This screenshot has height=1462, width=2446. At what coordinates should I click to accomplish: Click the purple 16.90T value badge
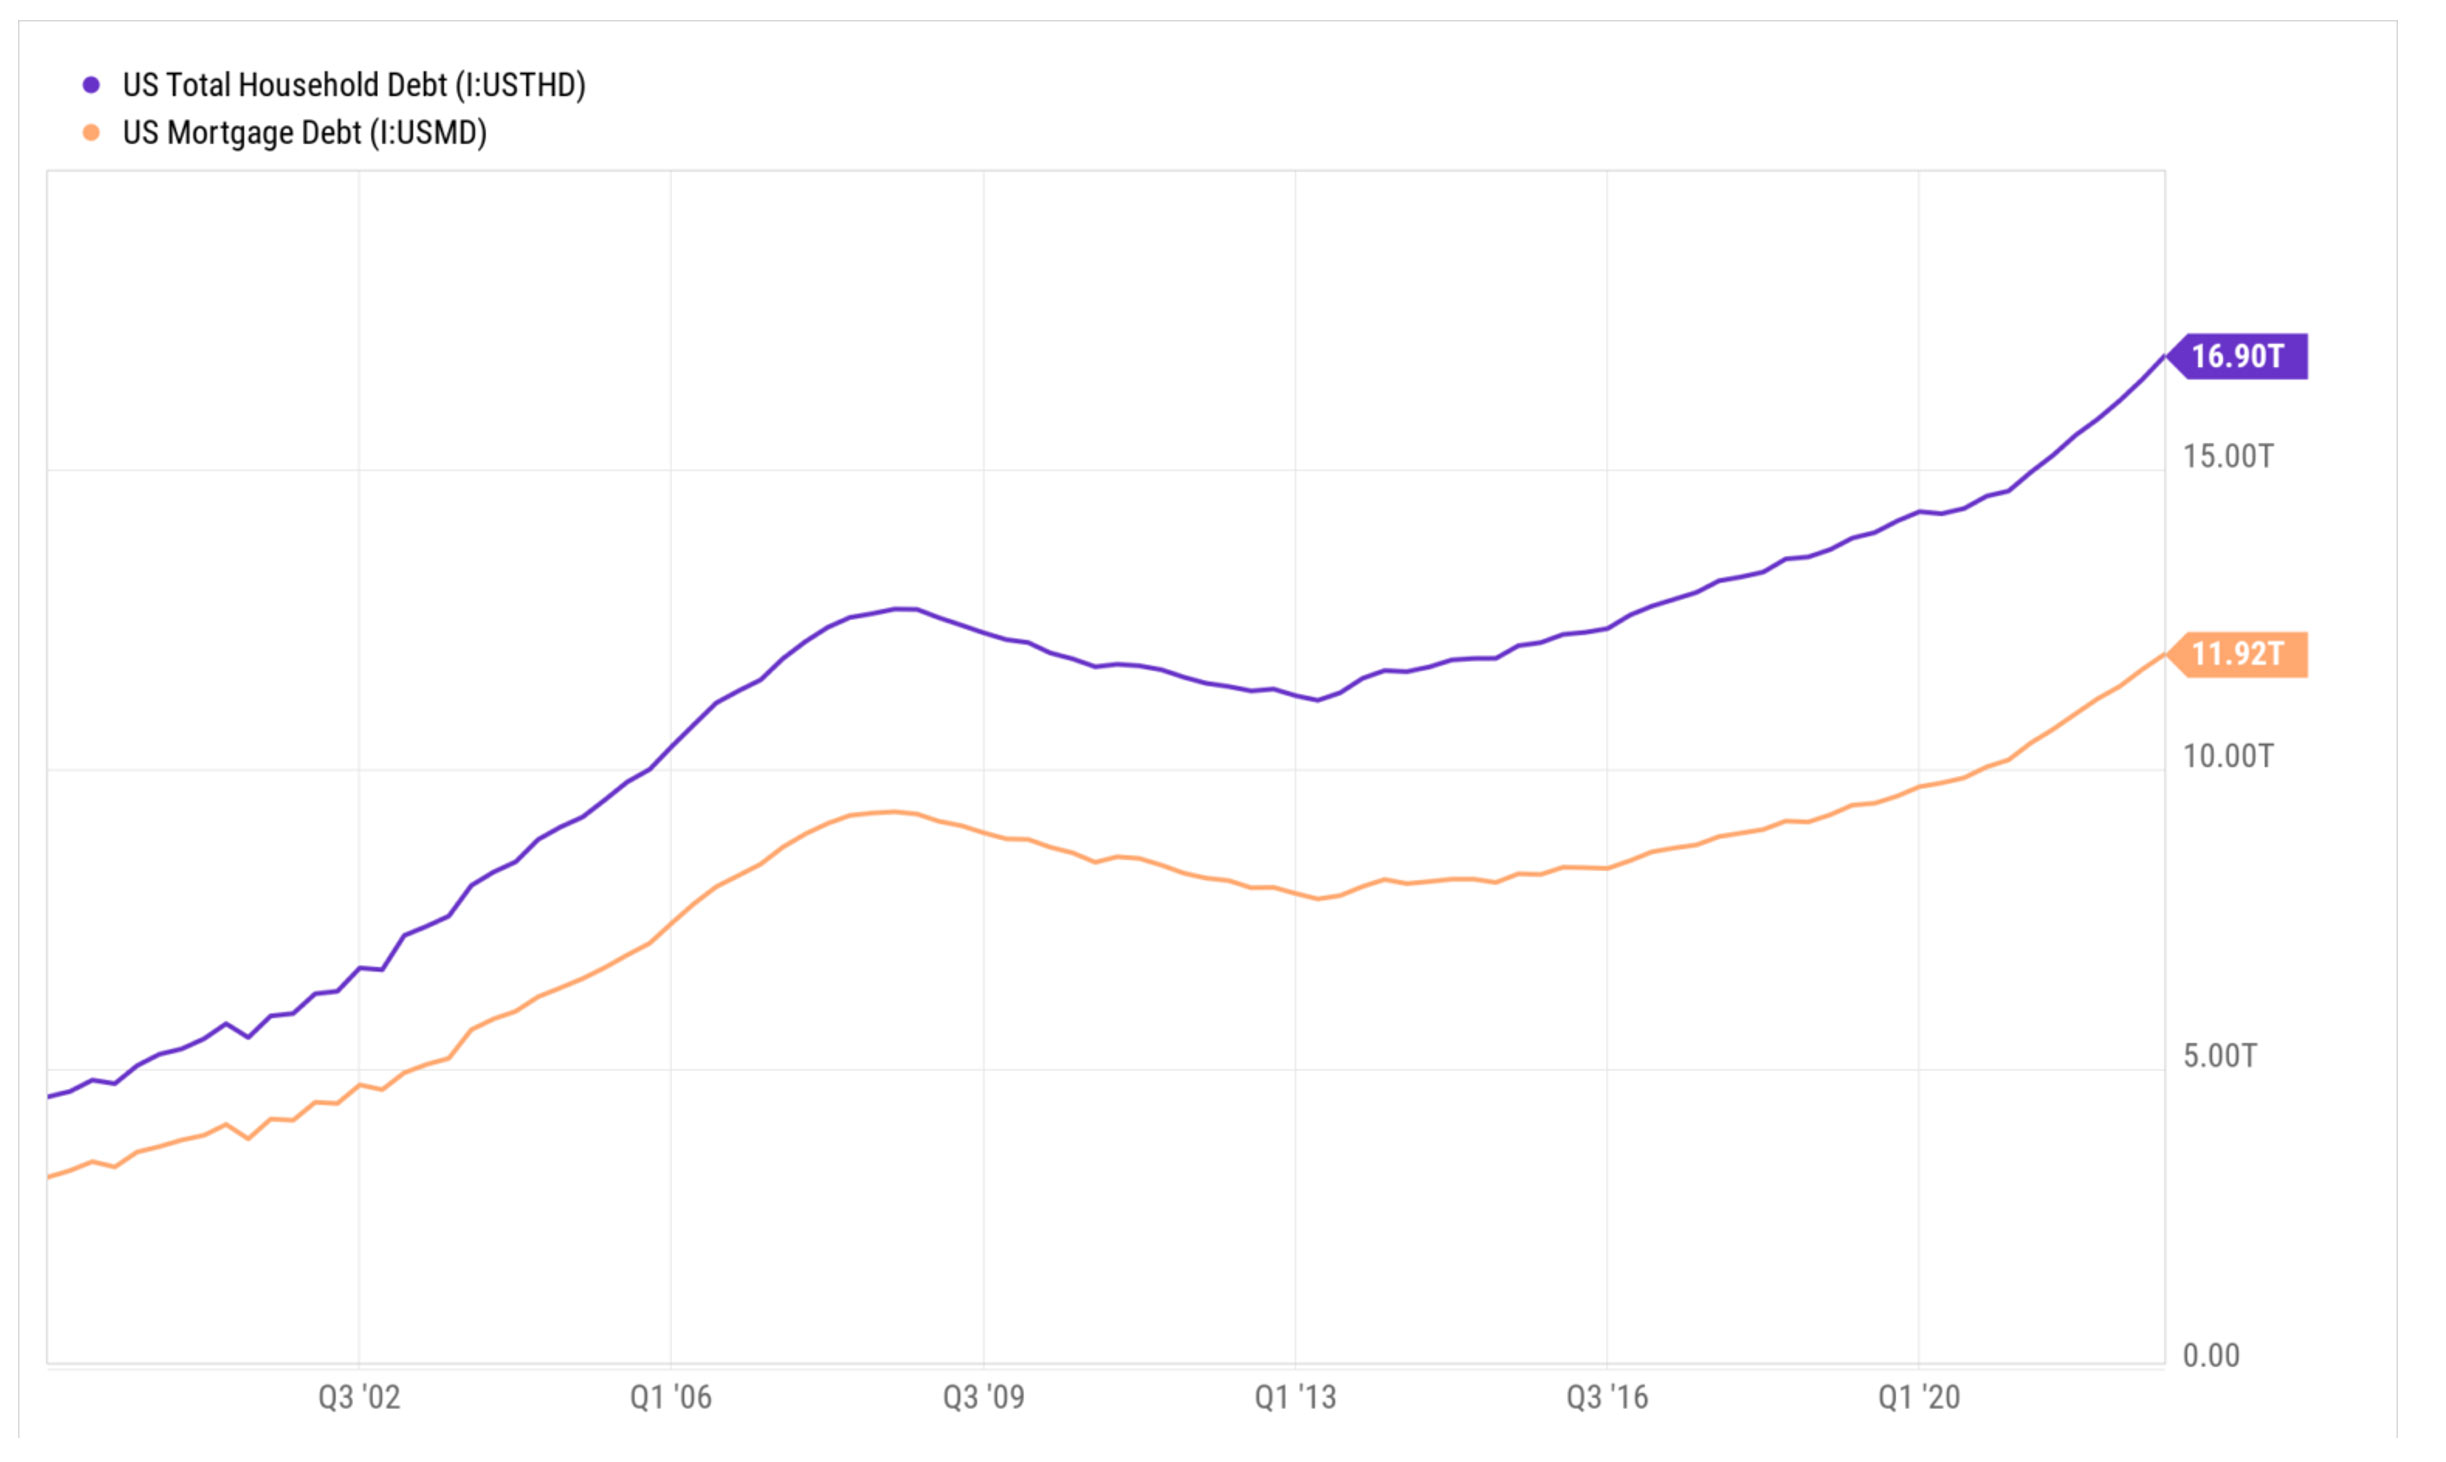[2240, 356]
